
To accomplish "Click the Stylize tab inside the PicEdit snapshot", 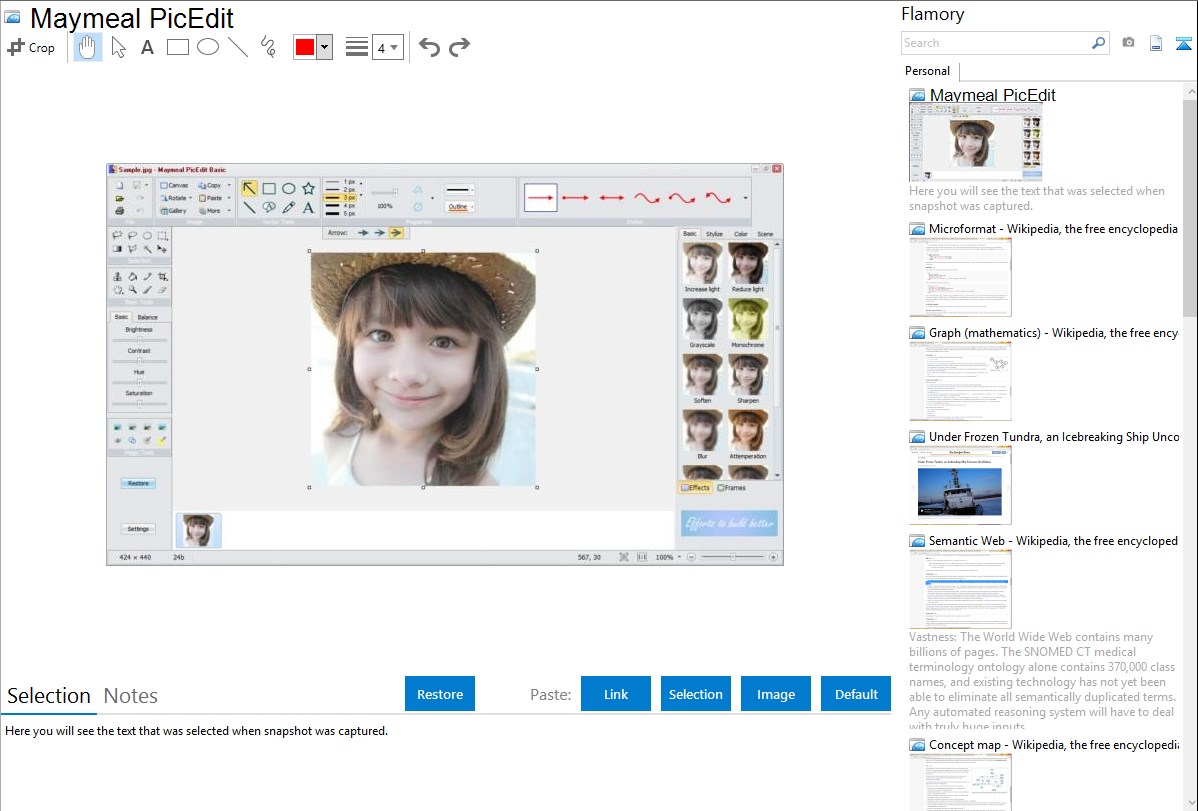I will pos(714,234).
